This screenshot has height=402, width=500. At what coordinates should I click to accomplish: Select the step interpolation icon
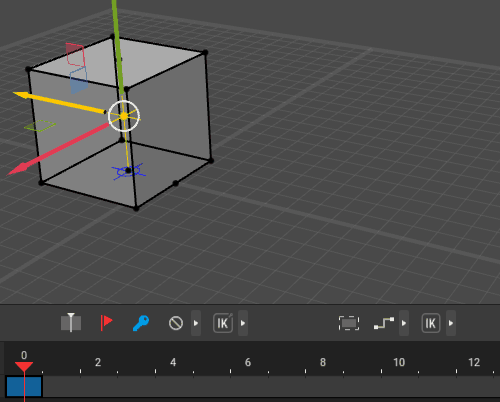pyautogui.click(x=384, y=323)
